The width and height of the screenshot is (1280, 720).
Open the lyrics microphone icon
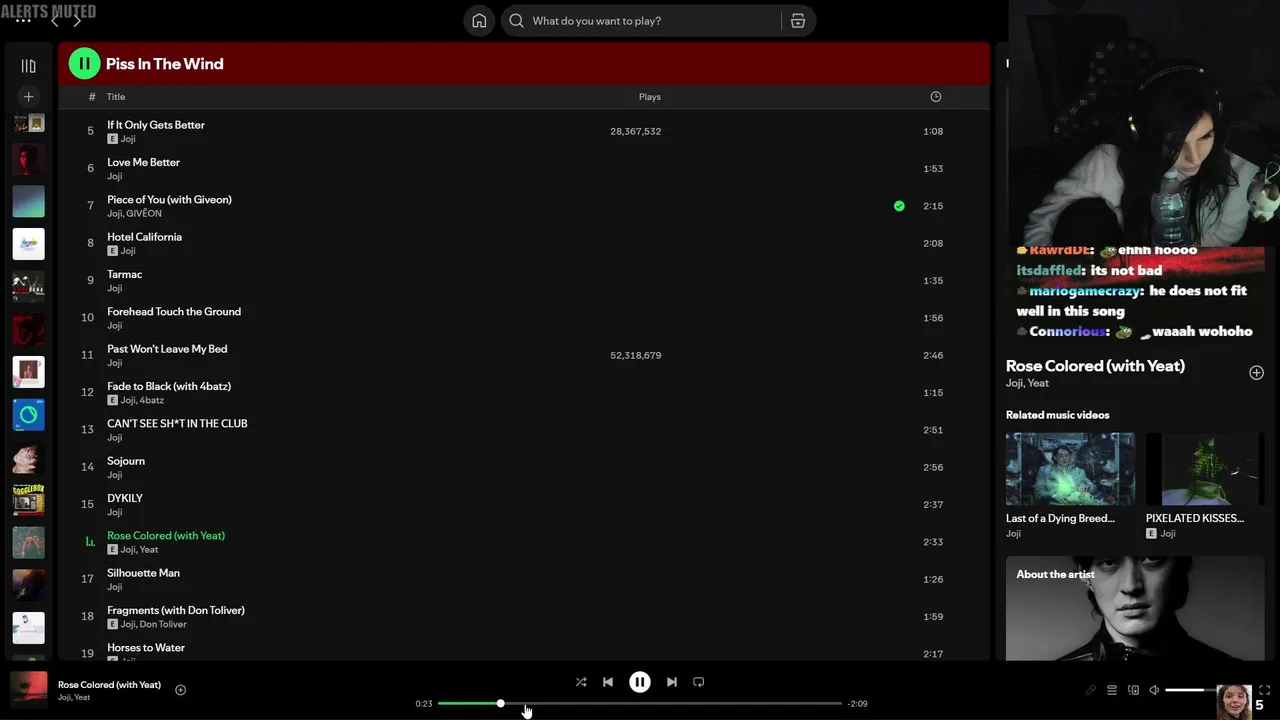click(1091, 690)
